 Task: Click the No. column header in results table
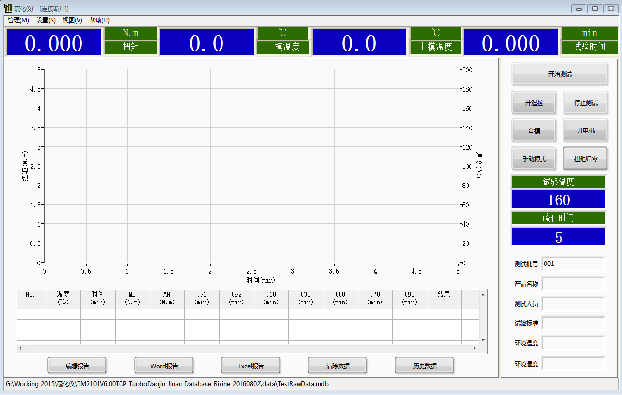[x=30, y=298]
